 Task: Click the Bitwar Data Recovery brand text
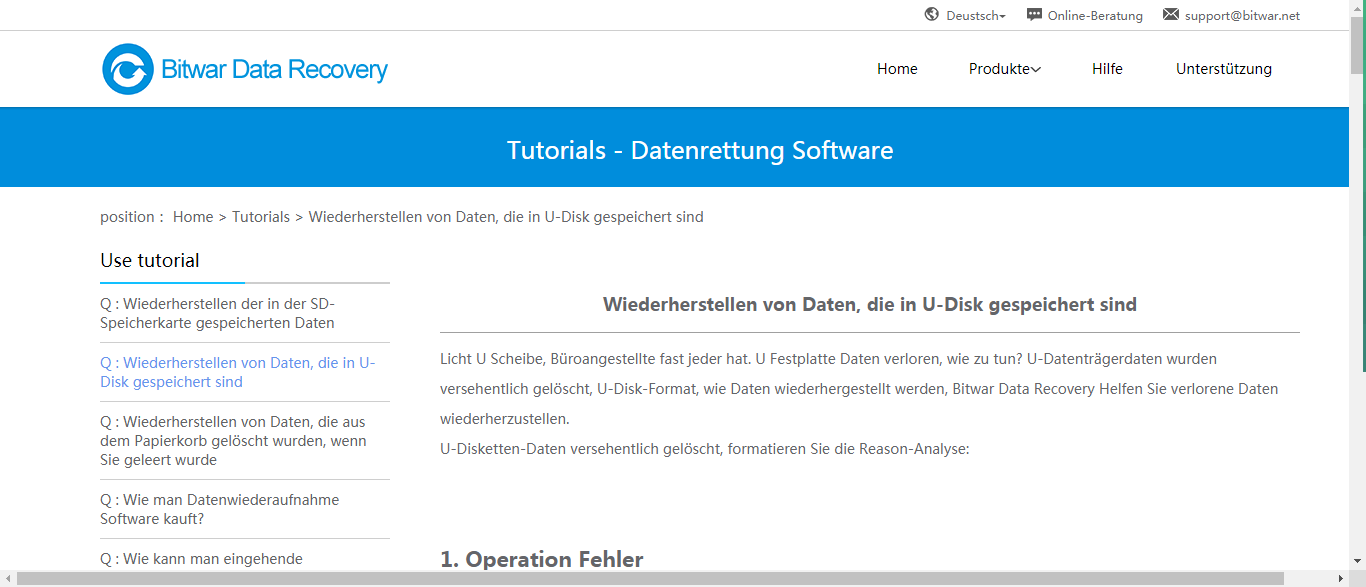coord(274,69)
